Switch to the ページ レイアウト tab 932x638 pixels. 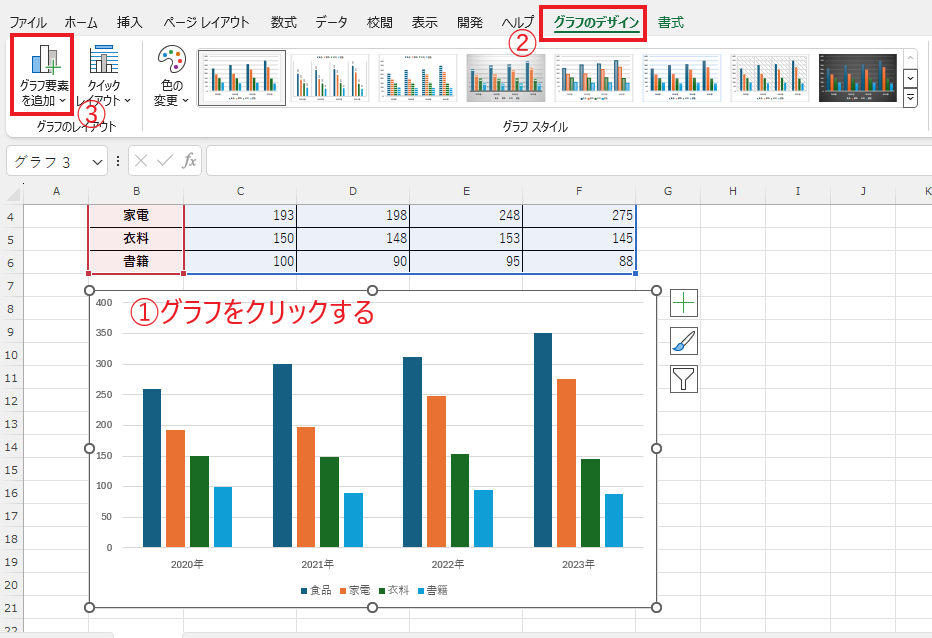(206, 23)
